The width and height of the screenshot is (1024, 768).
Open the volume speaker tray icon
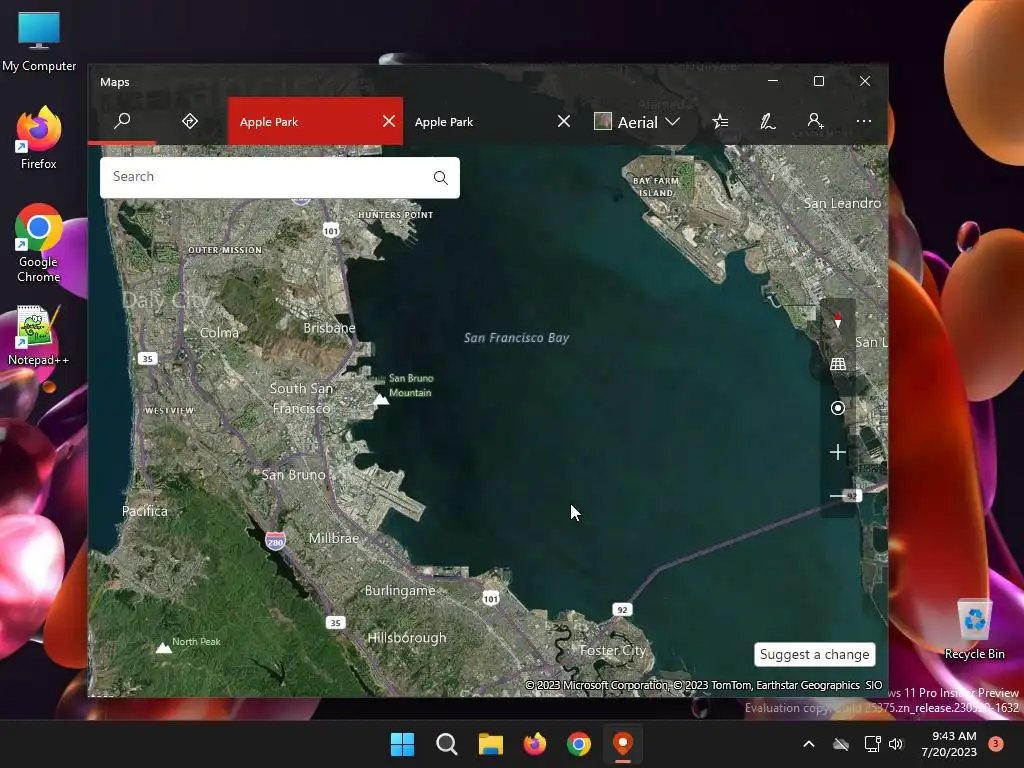tap(896, 744)
